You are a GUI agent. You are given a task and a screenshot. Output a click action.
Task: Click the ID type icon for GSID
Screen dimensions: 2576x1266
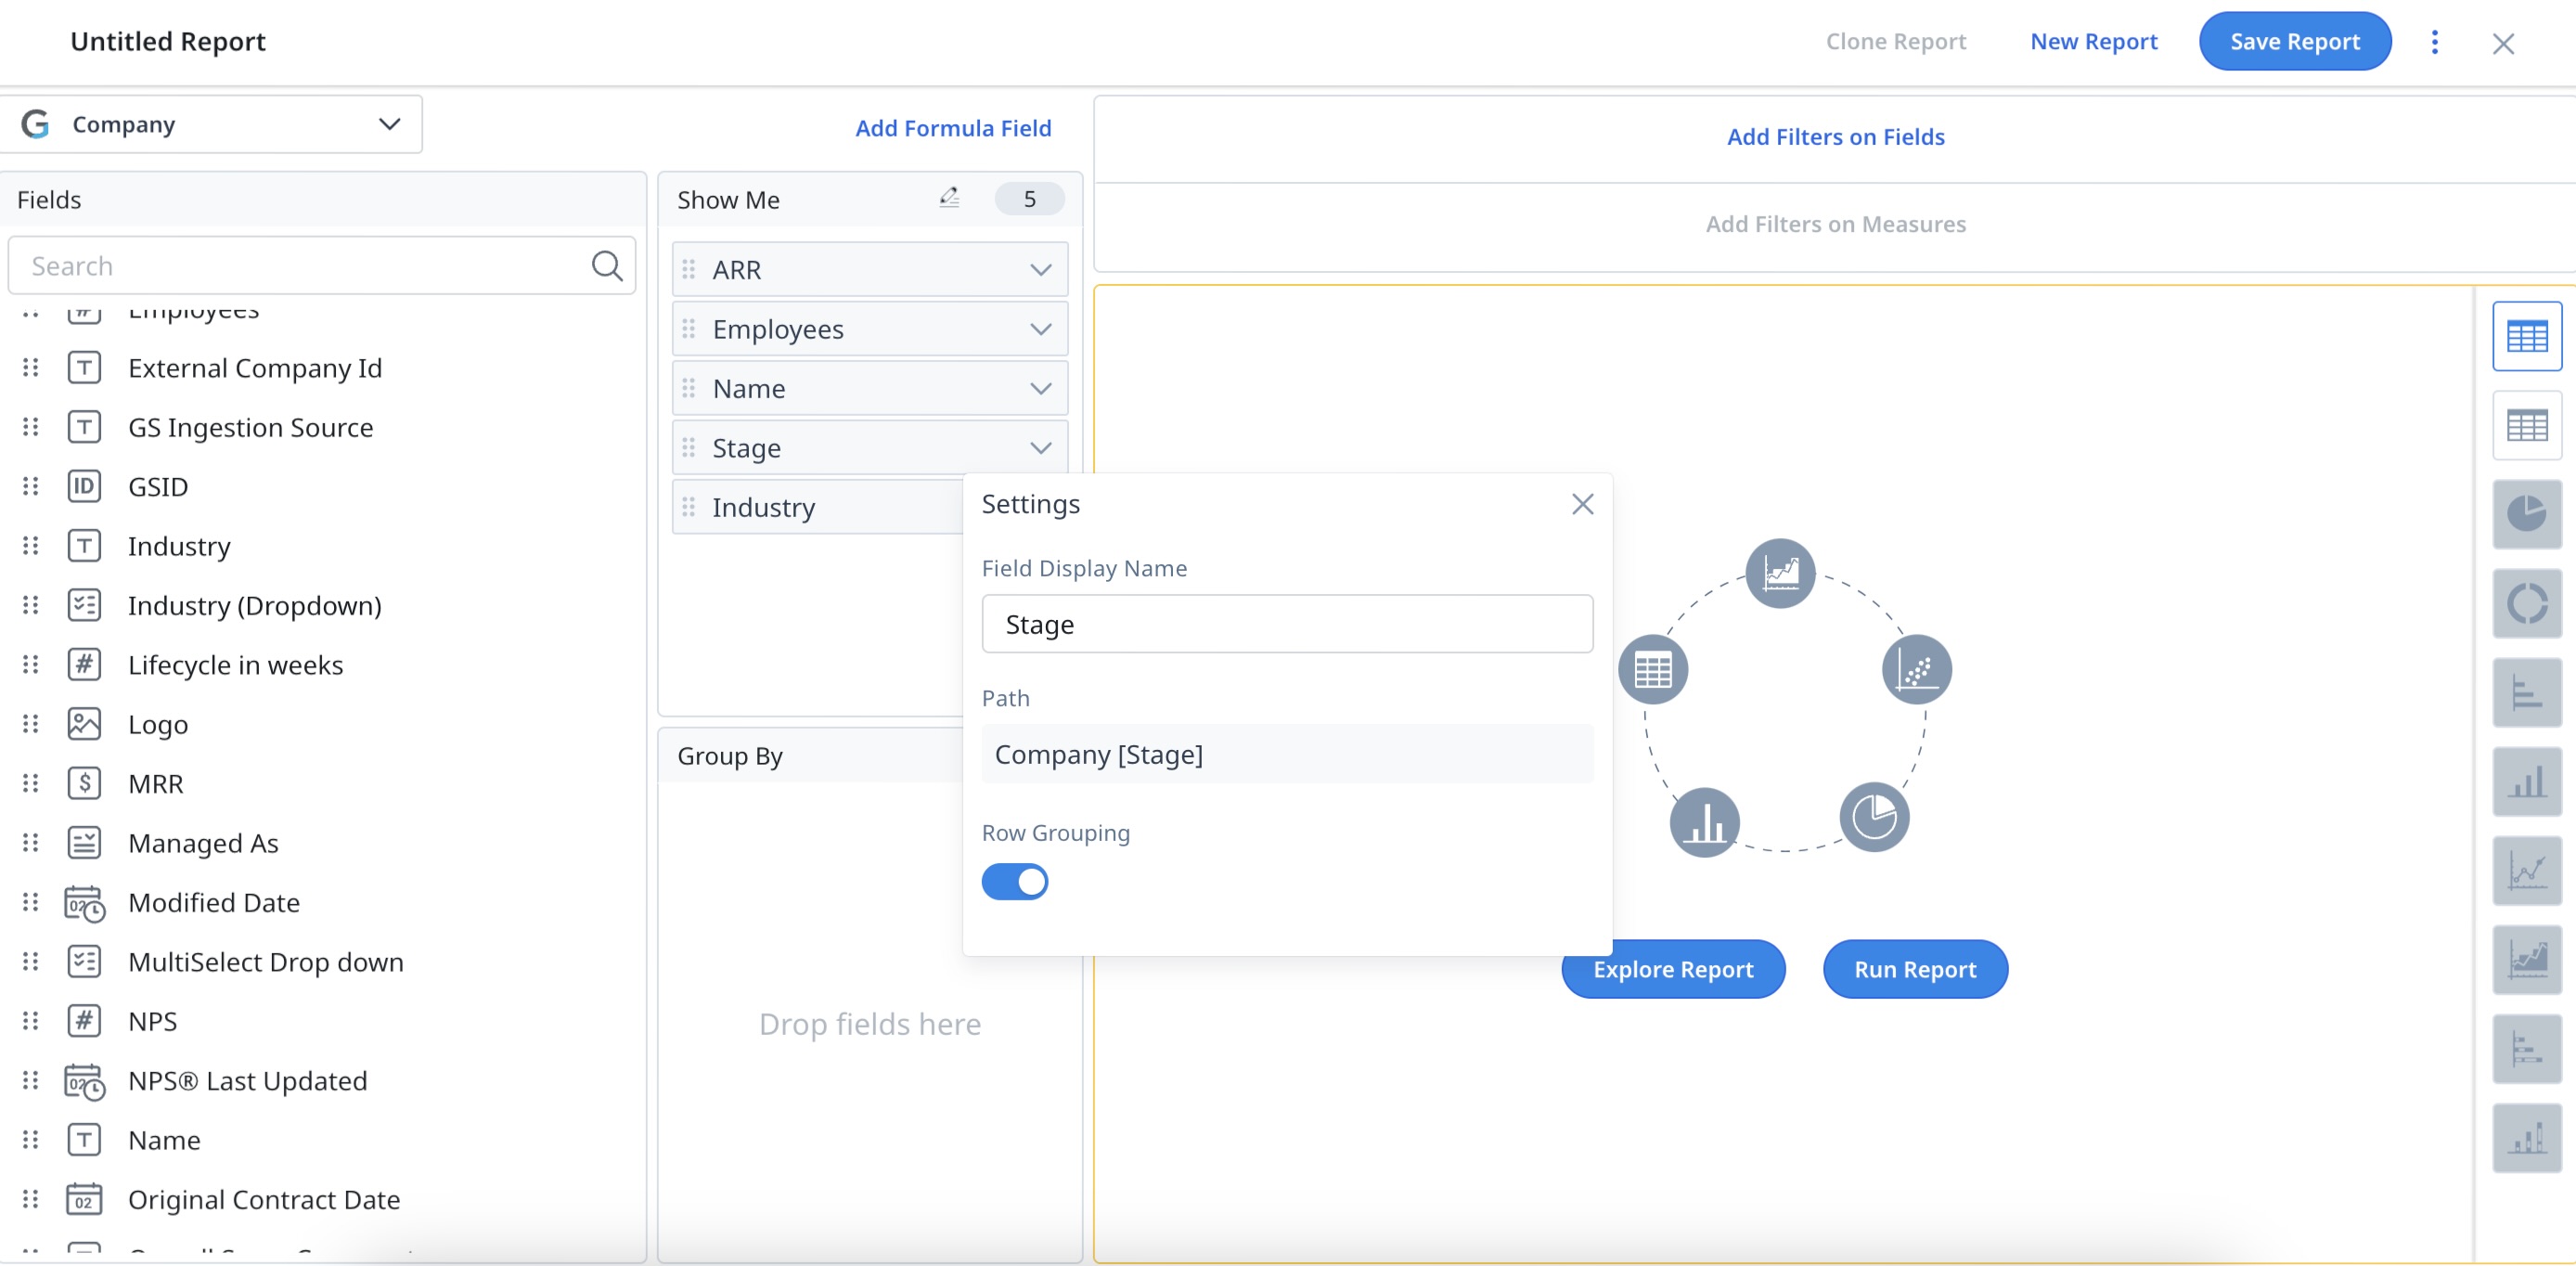84,486
